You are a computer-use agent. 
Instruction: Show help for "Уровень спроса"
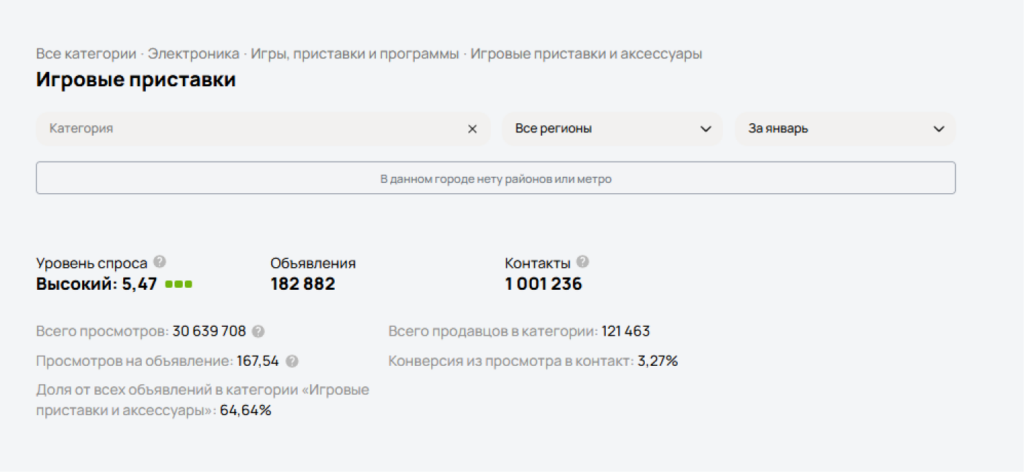click(159, 262)
